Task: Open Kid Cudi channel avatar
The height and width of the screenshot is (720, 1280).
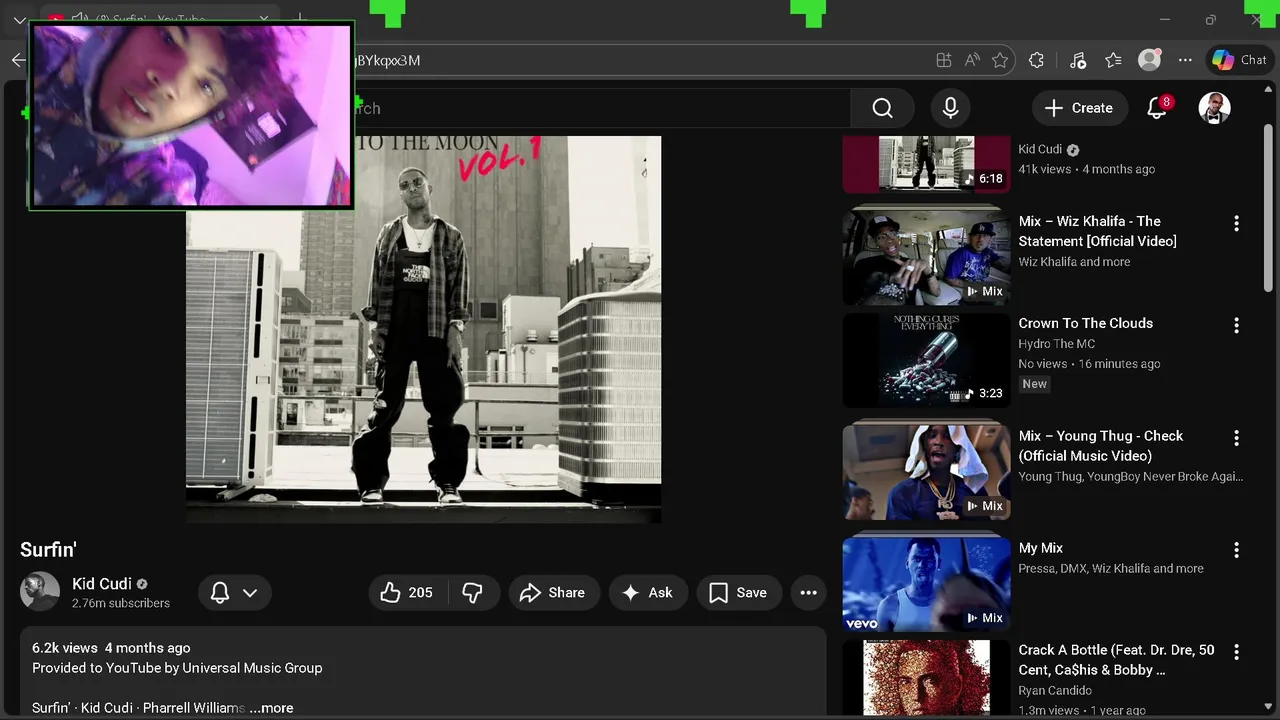Action: click(x=40, y=592)
